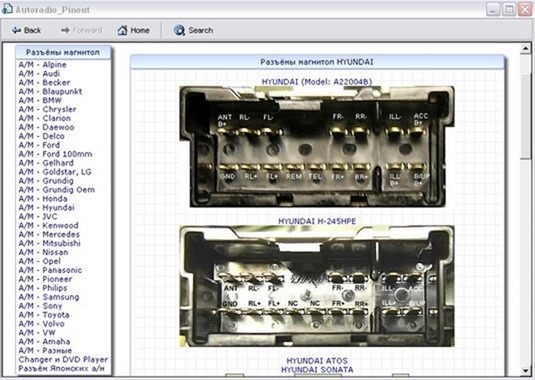Click the HYUNDAI H-245HPE connector image
Viewport: 535px width, 380px height.
point(317,286)
